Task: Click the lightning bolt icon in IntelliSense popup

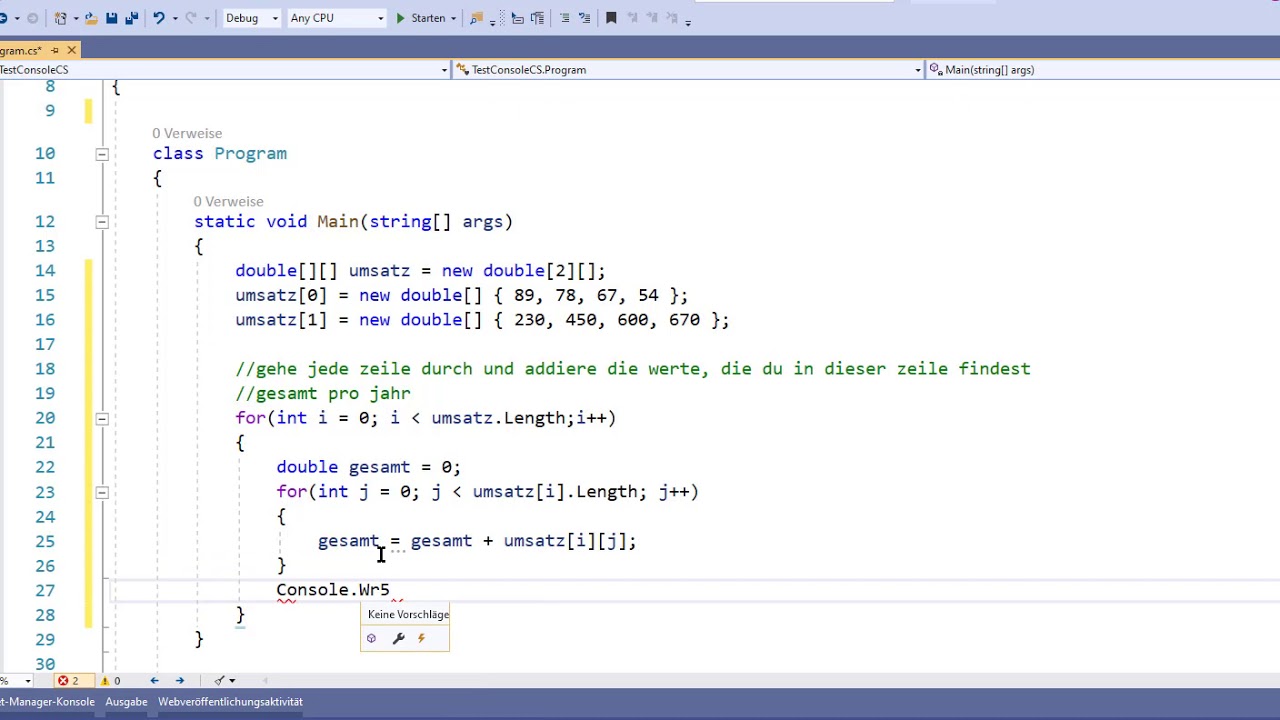Action: pos(421,638)
